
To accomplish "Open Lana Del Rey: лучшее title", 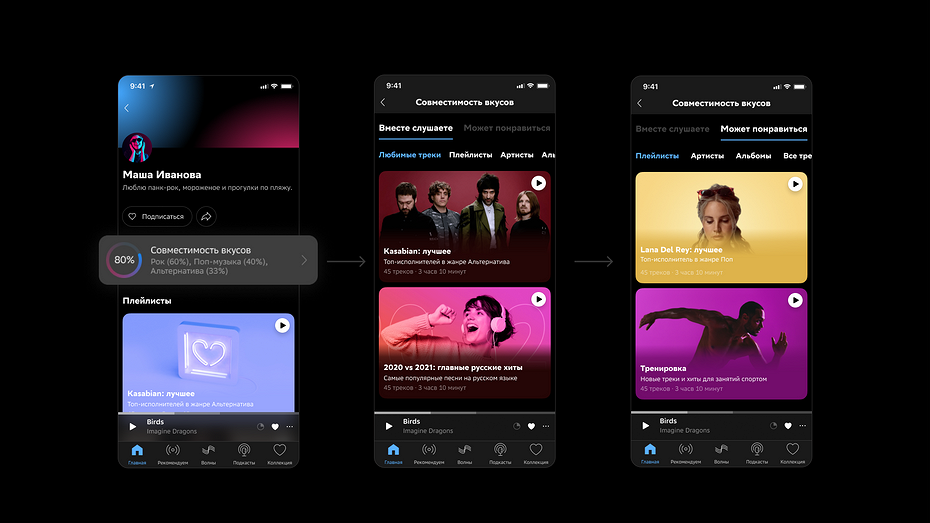I will [681, 250].
